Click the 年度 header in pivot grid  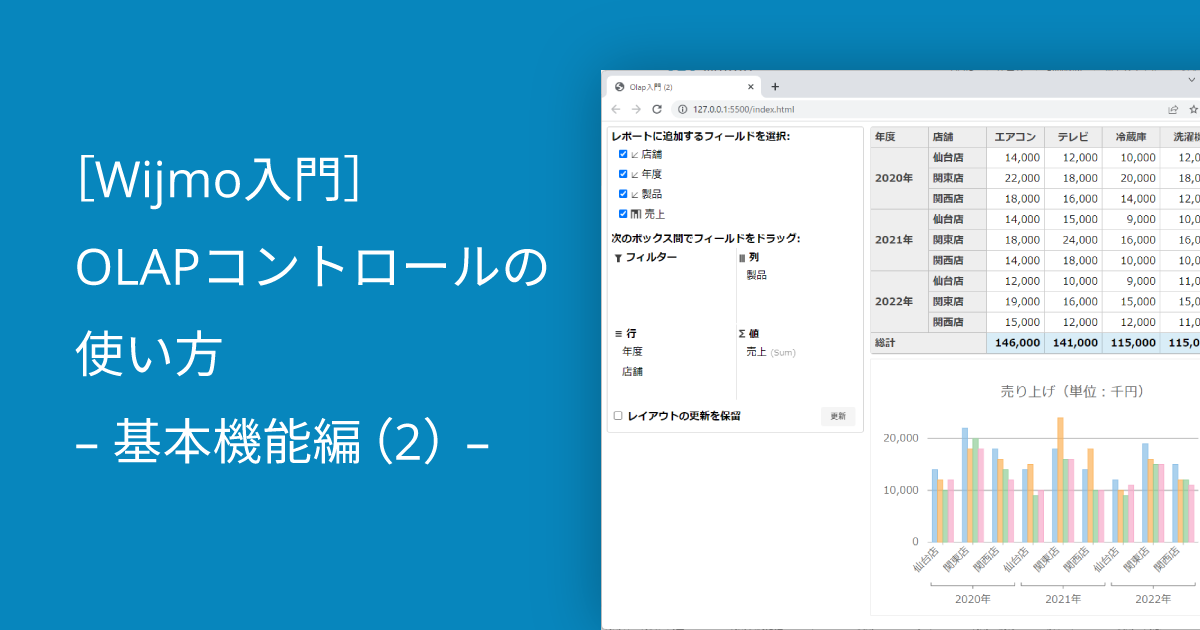point(899,137)
